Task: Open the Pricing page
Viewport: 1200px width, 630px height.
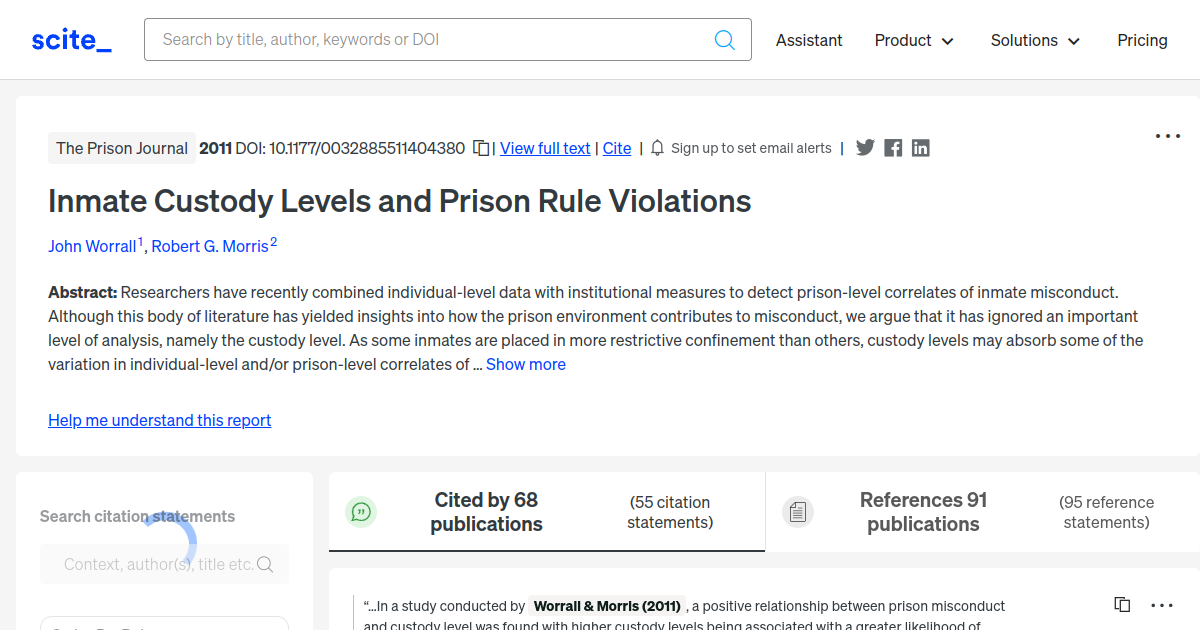Action: 1142,40
